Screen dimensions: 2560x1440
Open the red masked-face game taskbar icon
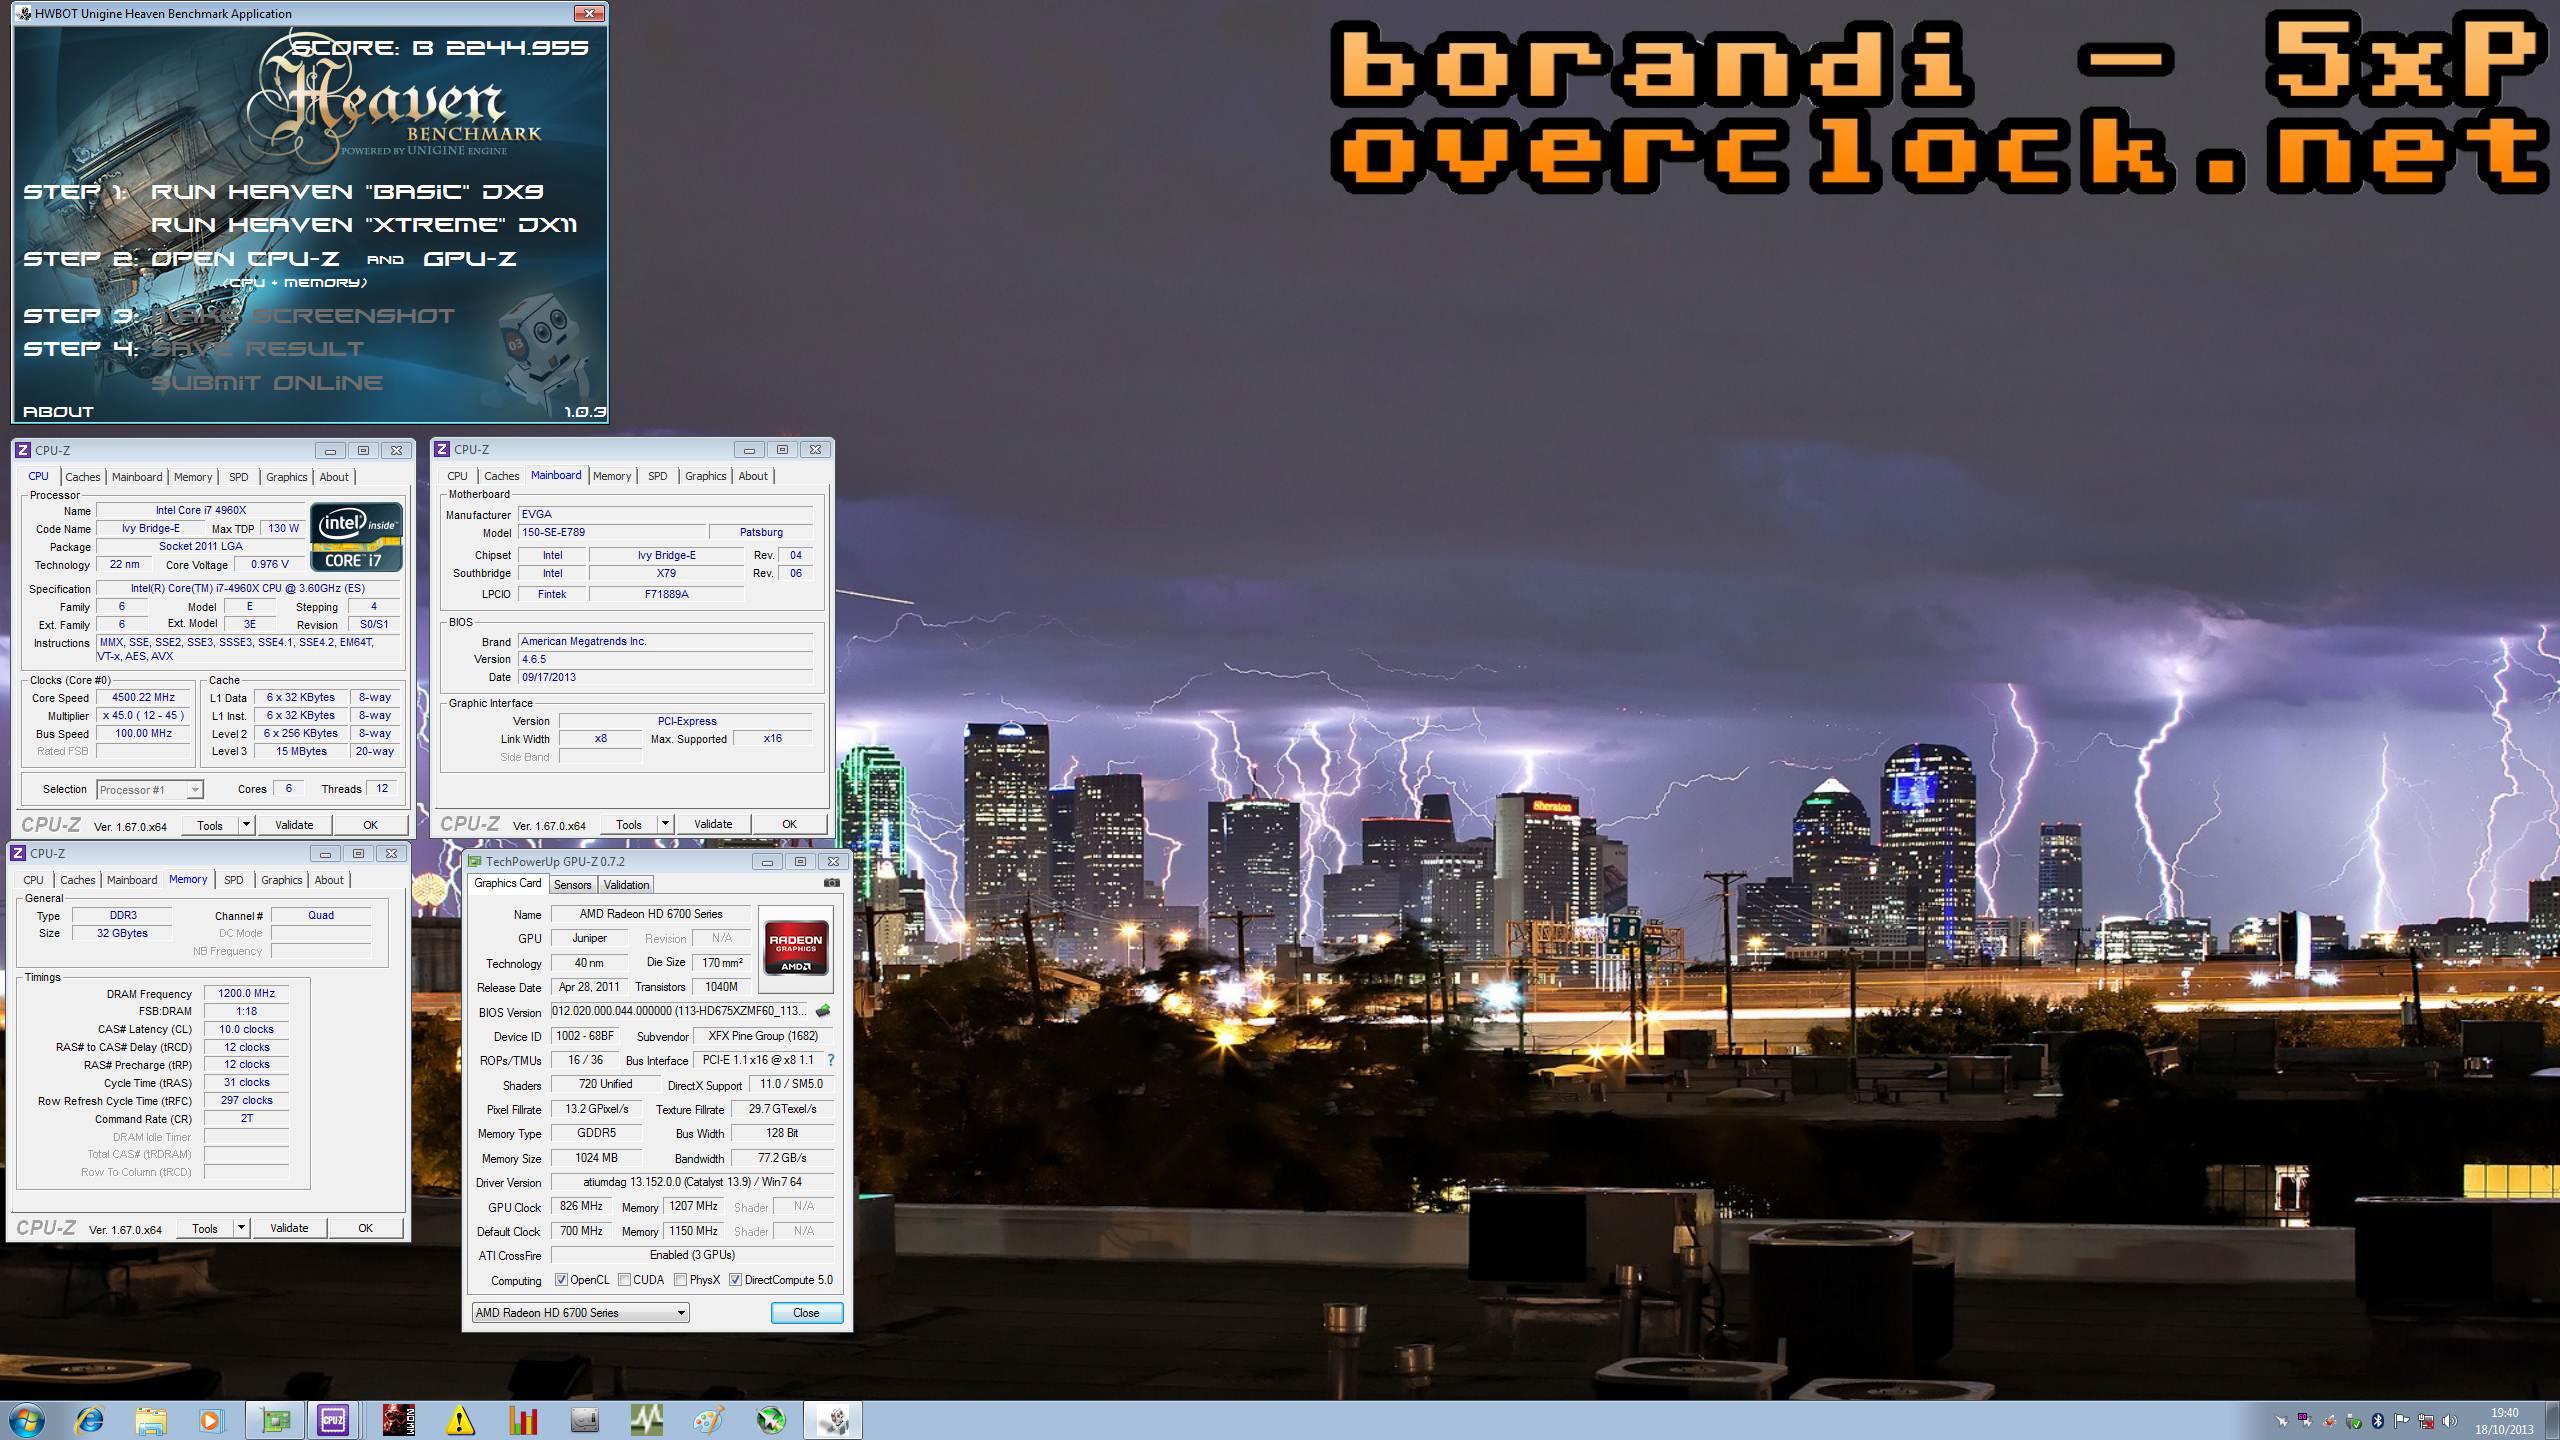pyautogui.click(x=398, y=1420)
